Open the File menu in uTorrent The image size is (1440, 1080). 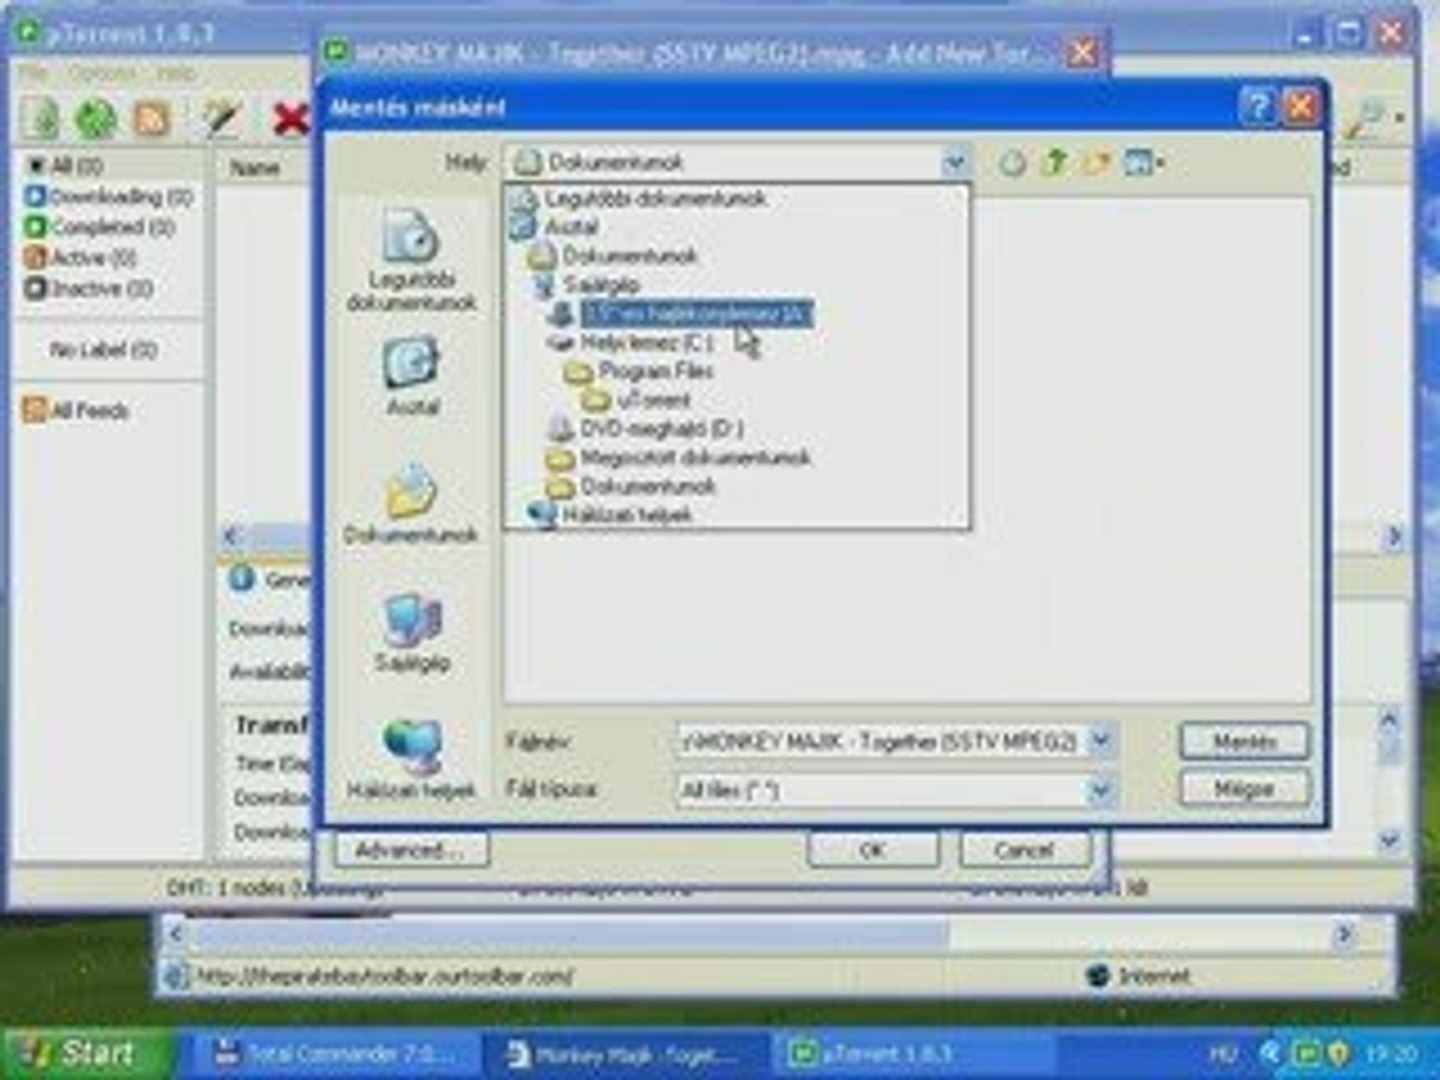(x=33, y=73)
